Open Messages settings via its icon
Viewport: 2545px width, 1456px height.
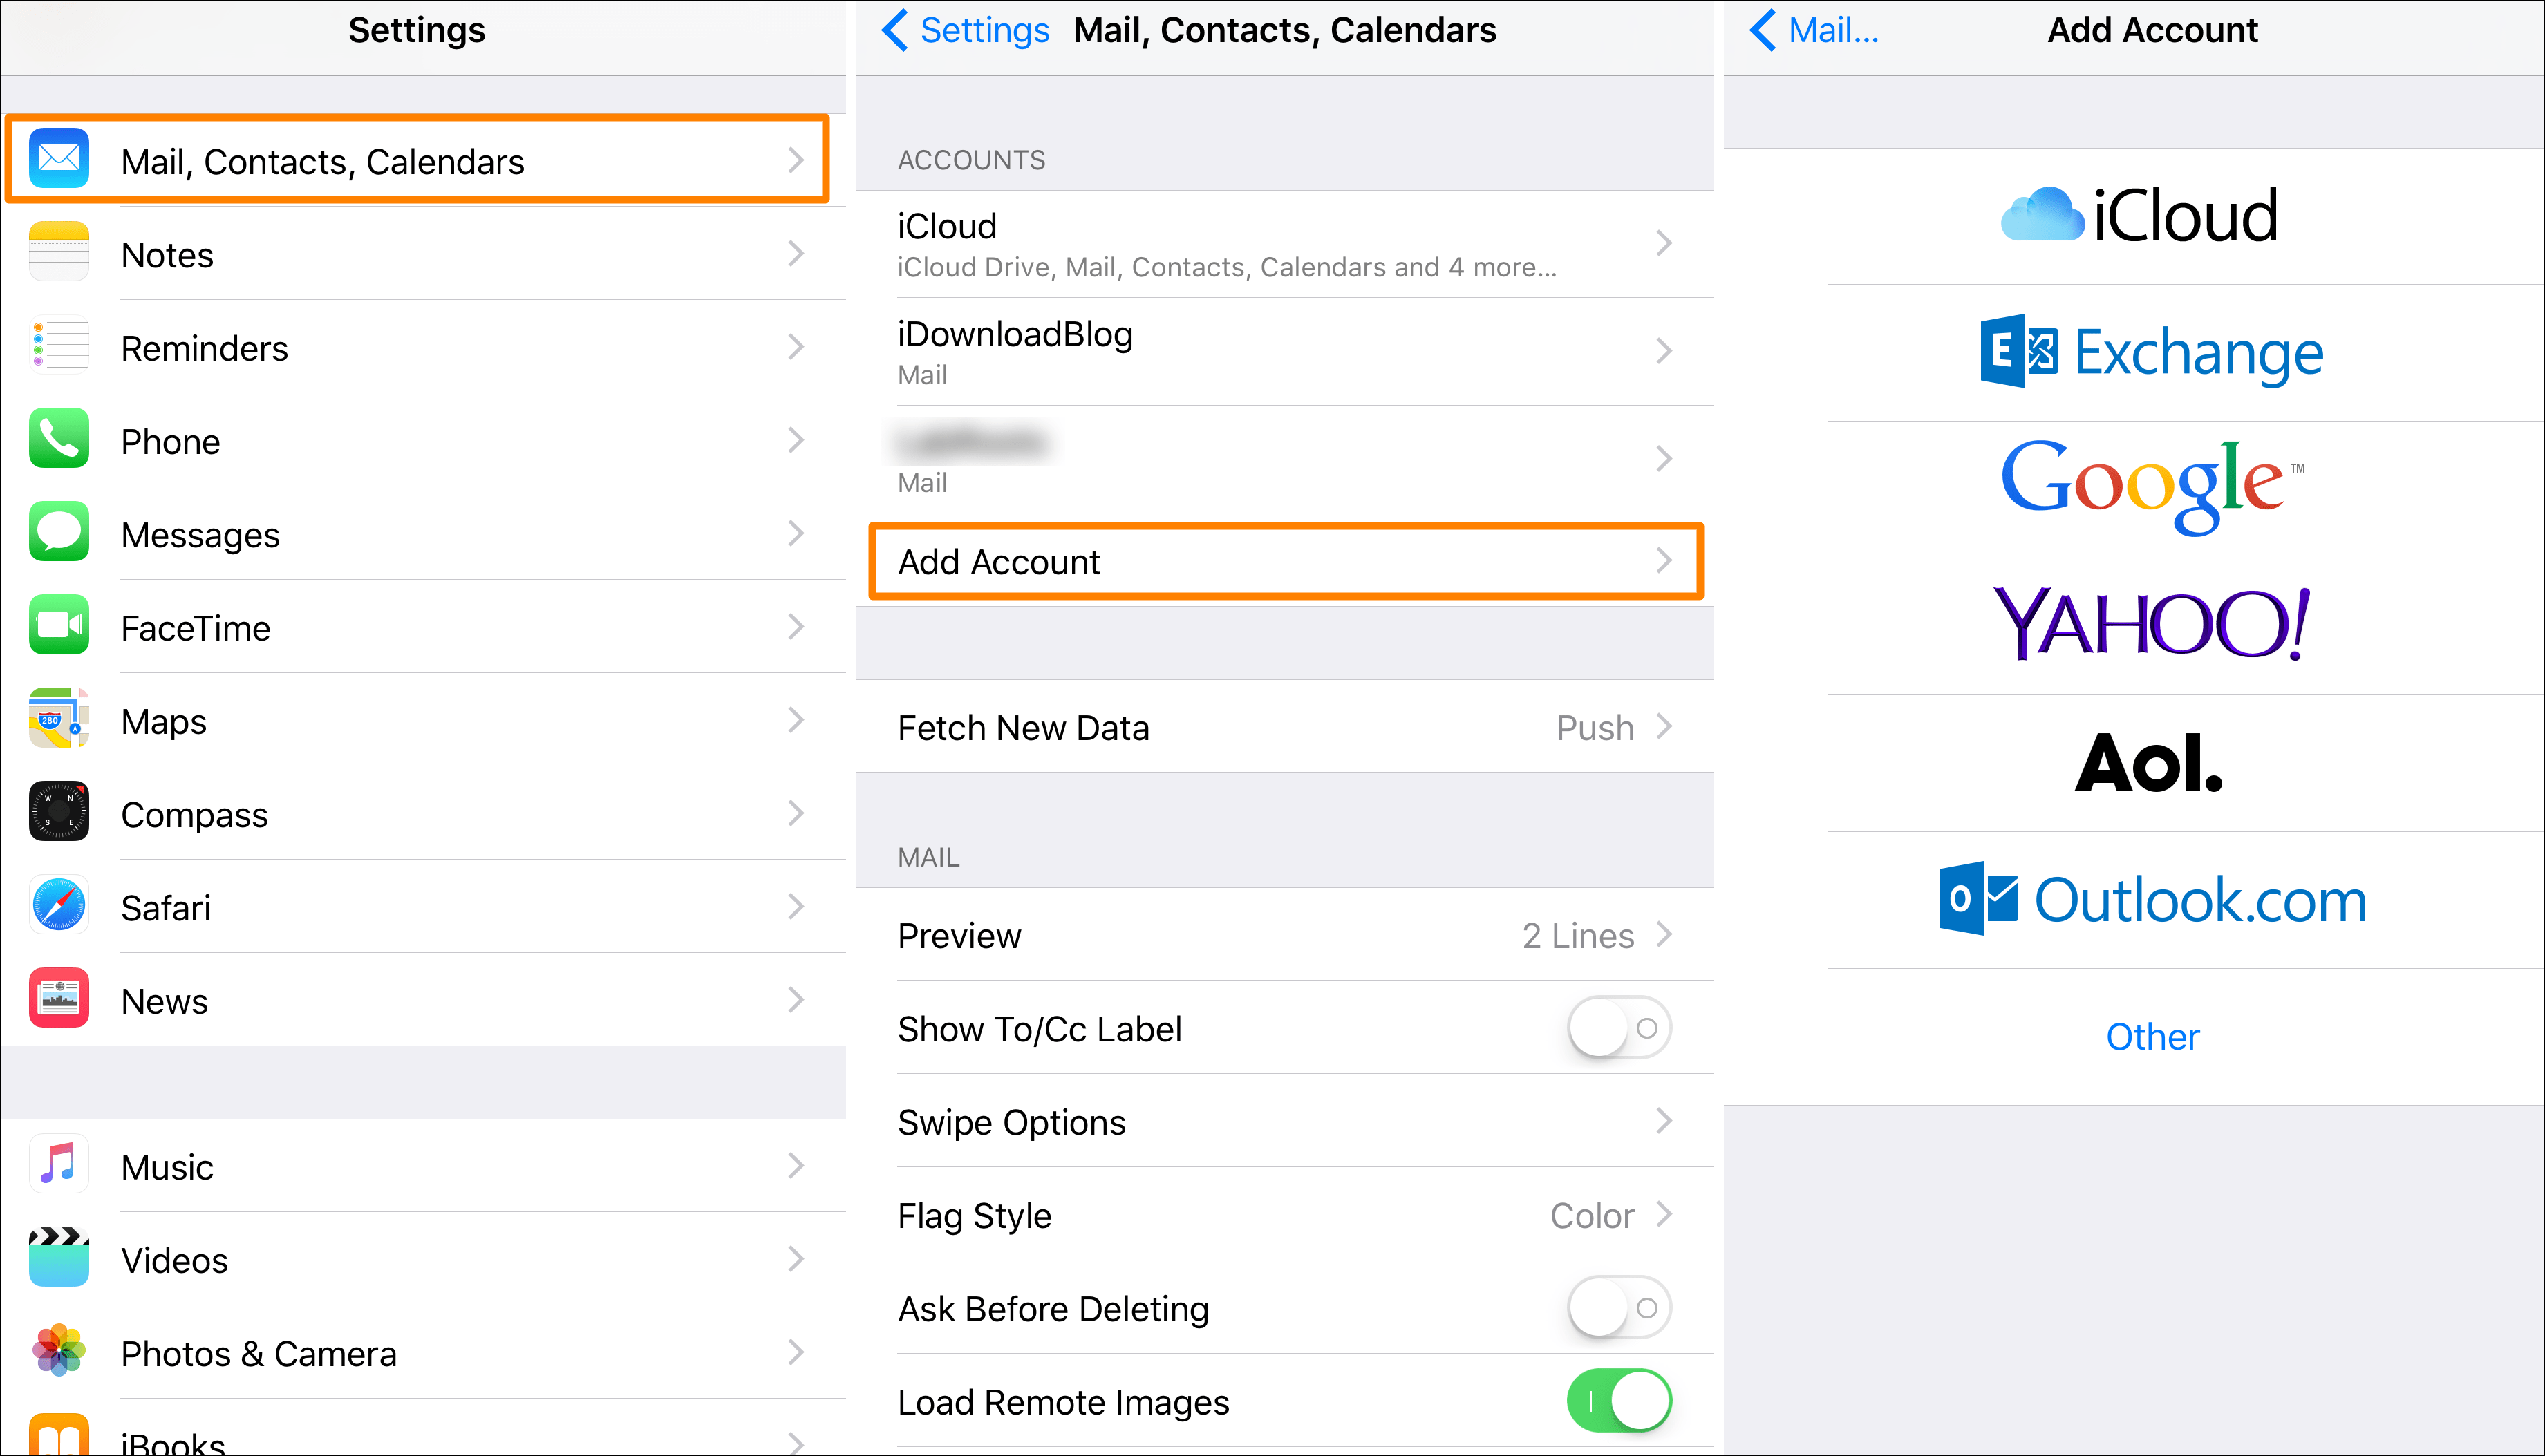coord(58,533)
